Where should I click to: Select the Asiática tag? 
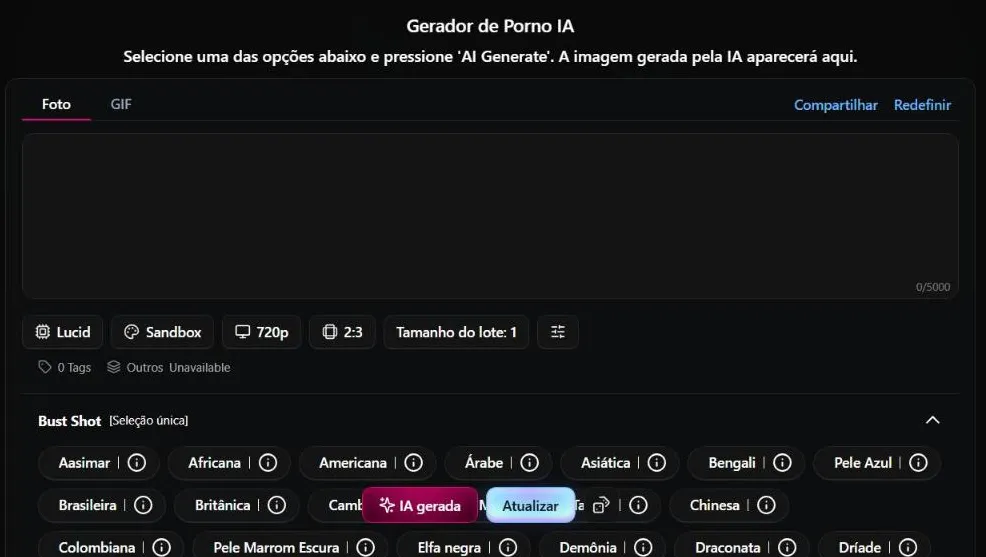click(x=606, y=463)
